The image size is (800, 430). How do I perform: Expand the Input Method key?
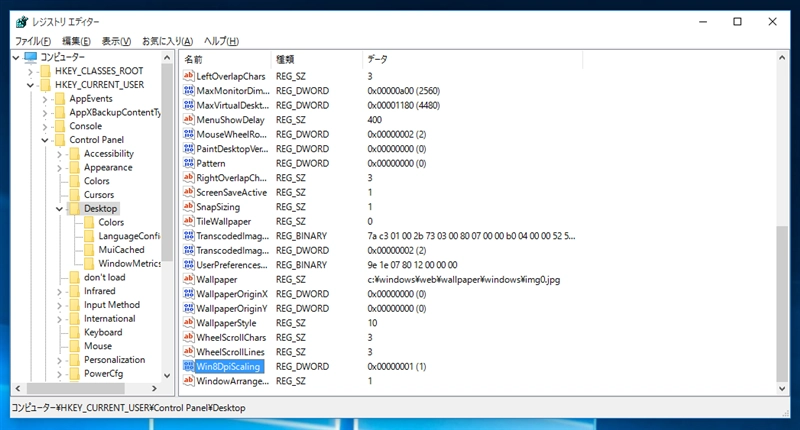(59, 306)
